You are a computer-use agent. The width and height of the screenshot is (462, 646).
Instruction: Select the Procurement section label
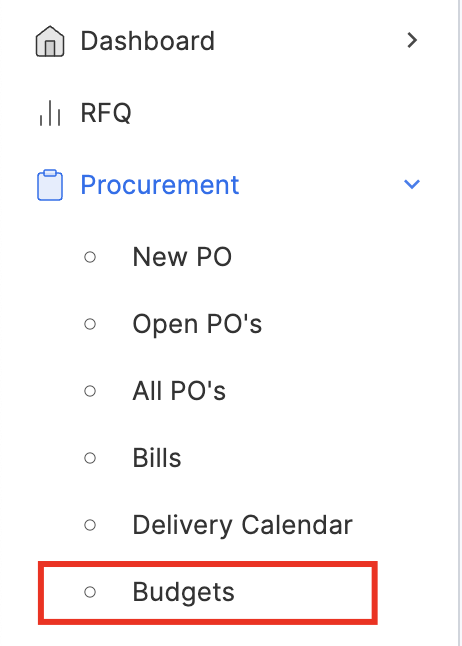pos(160,185)
